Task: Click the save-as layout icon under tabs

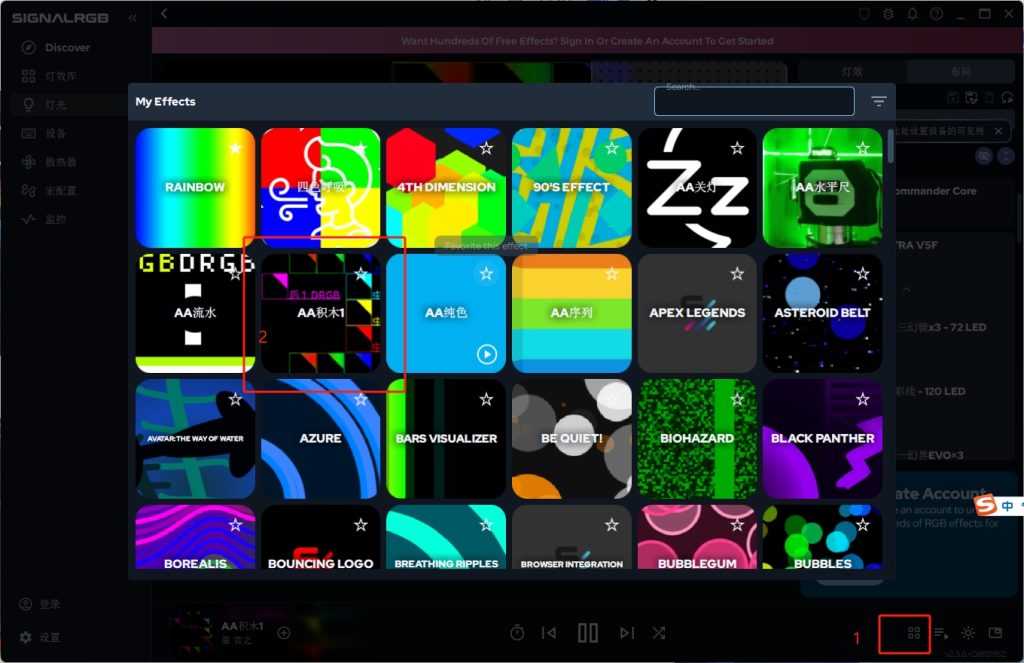Action: (971, 97)
